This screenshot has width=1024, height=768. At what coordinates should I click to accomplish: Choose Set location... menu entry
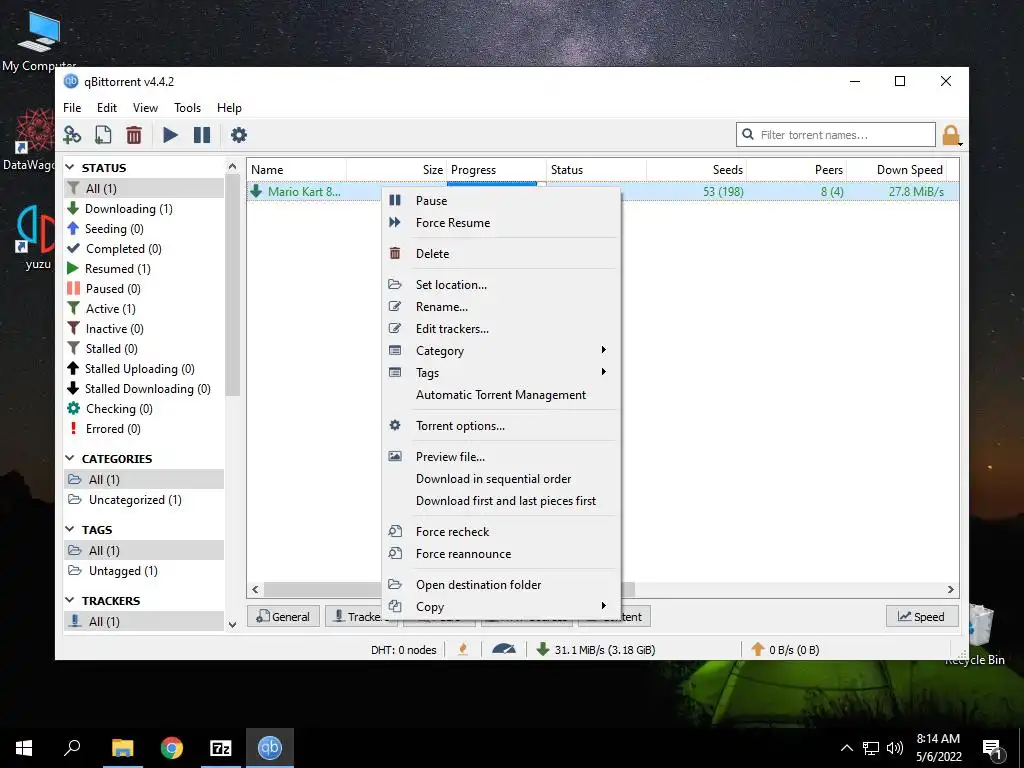500,285
